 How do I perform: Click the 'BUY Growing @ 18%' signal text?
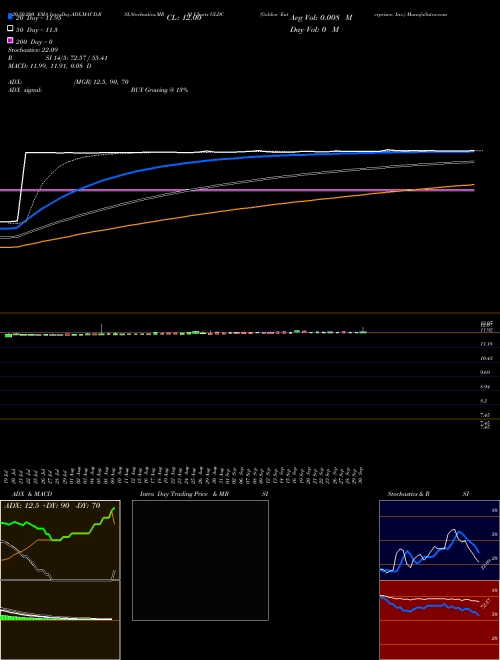tap(159, 90)
